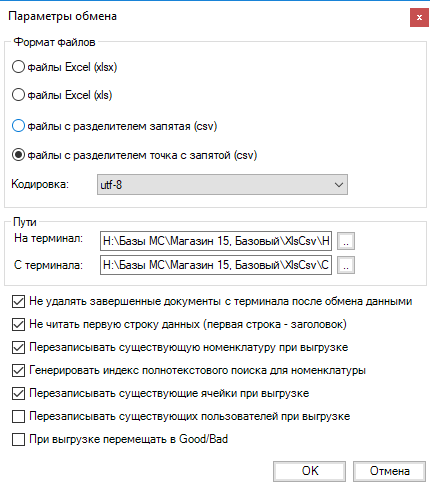Viewport: 430px width, 488px height.
Task: Choose semicolon-separated csv file format
Action: (x=18, y=155)
